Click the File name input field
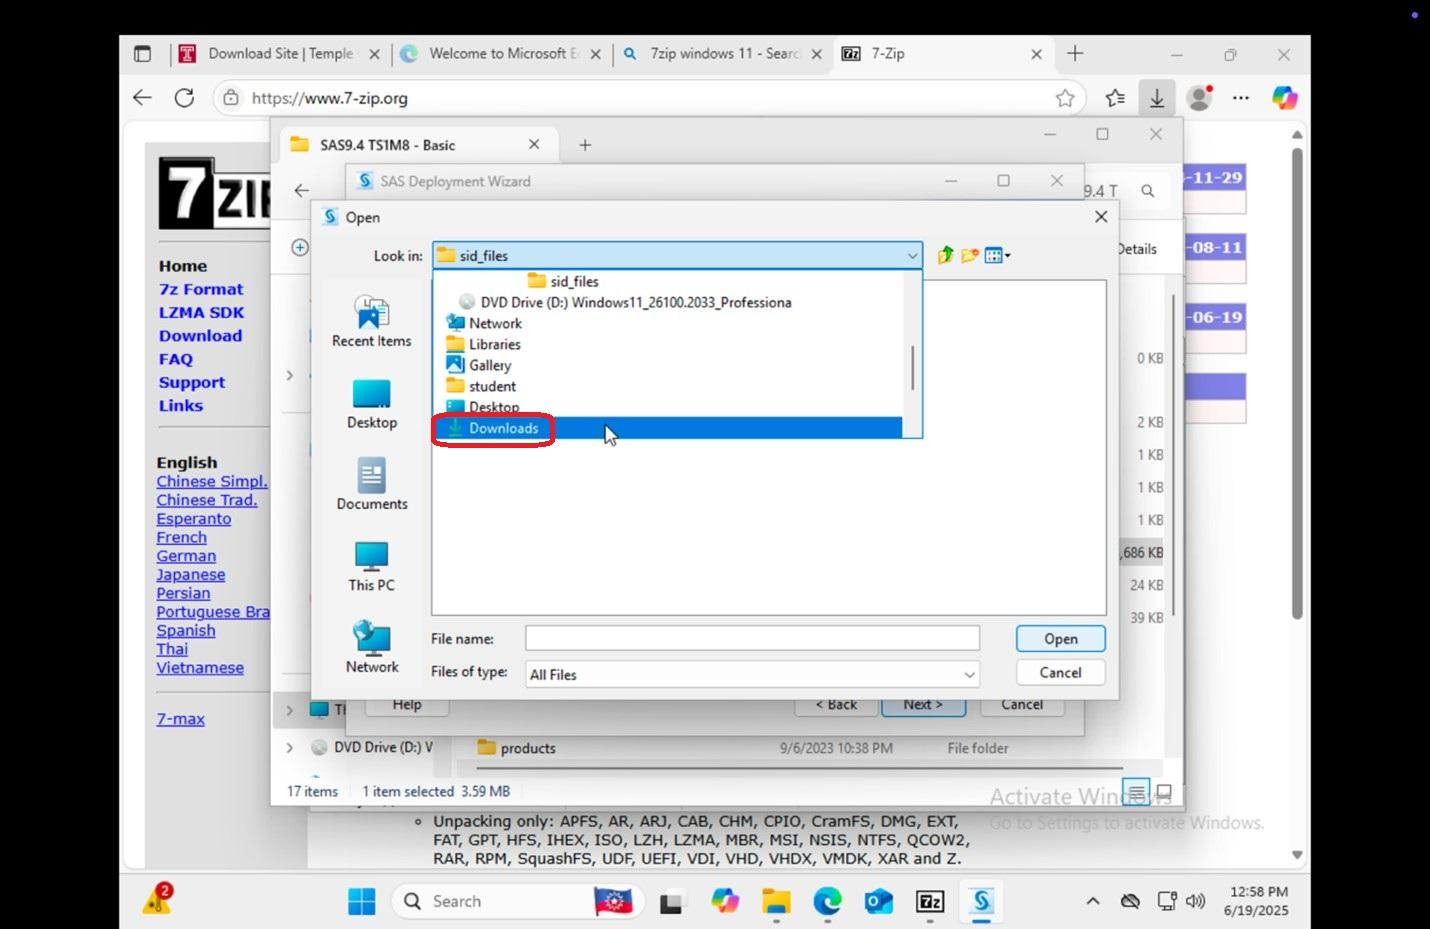The image size is (1430, 929). [752, 638]
